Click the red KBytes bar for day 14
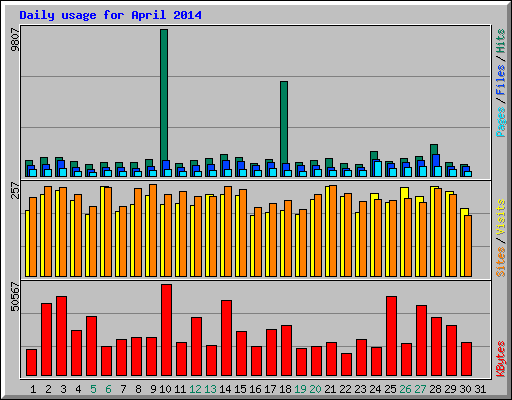The height and width of the screenshot is (400, 512). 226,338
